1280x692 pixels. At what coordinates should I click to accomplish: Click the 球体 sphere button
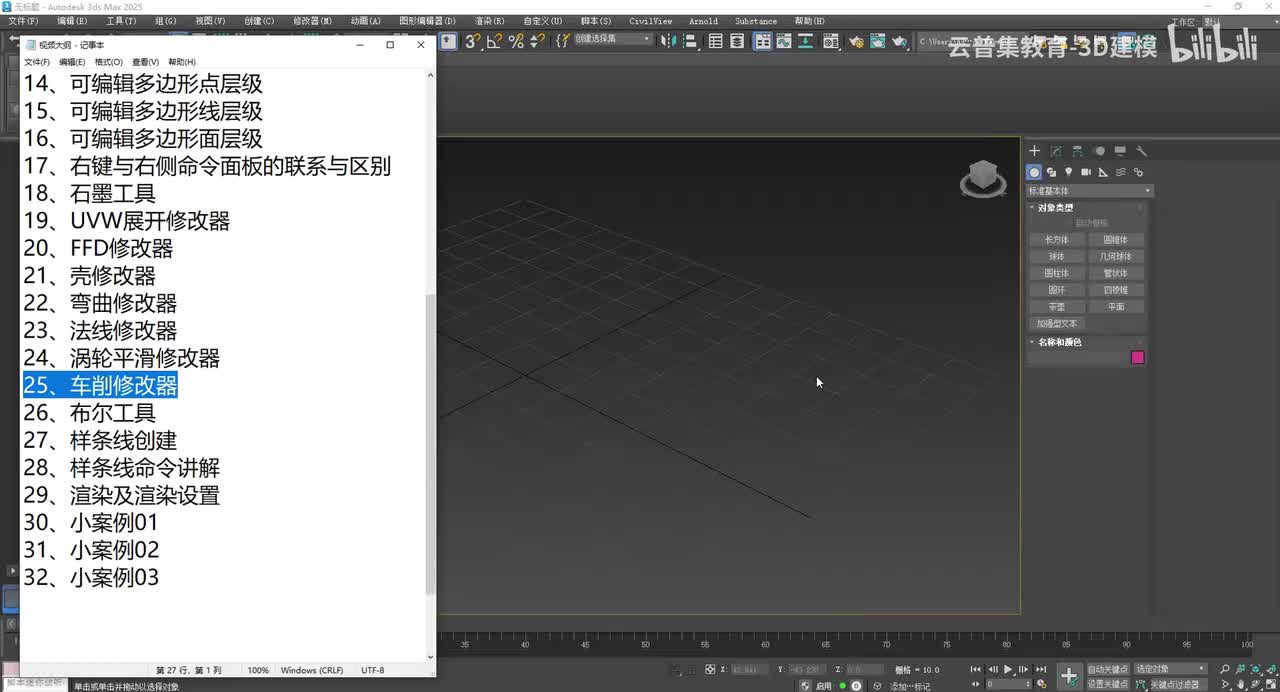(x=1057, y=257)
